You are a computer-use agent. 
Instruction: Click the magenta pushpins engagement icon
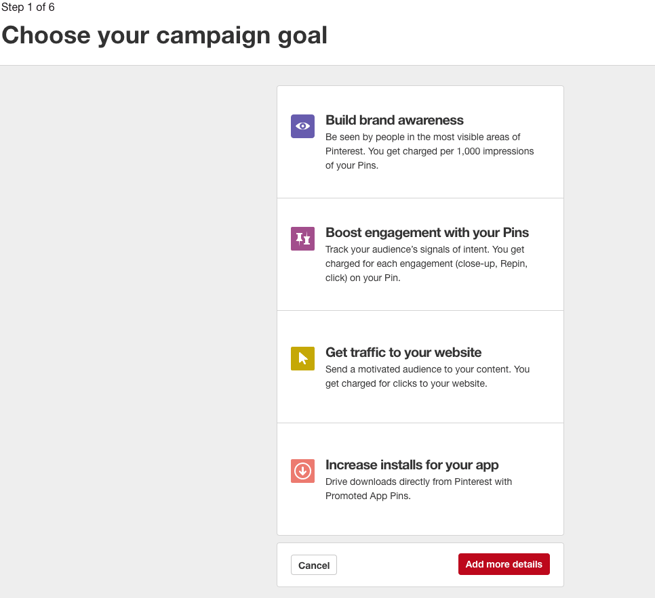click(x=302, y=238)
